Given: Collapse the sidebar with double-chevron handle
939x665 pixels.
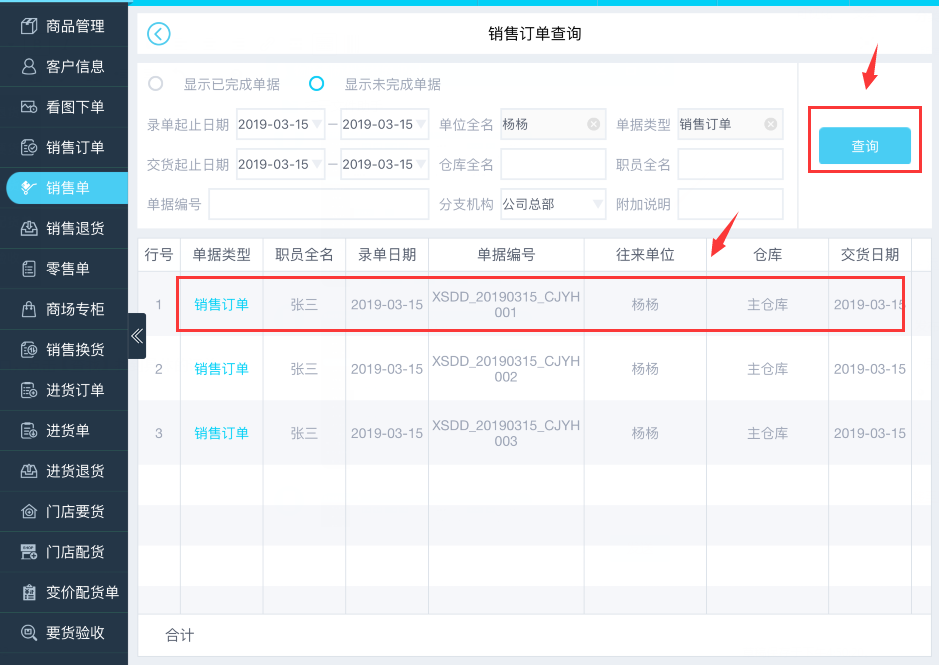Looking at the screenshot, I should point(137,335).
